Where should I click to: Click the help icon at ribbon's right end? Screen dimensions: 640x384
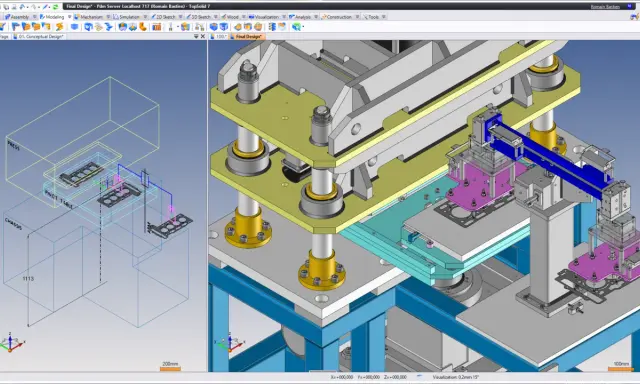tap(635, 17)
